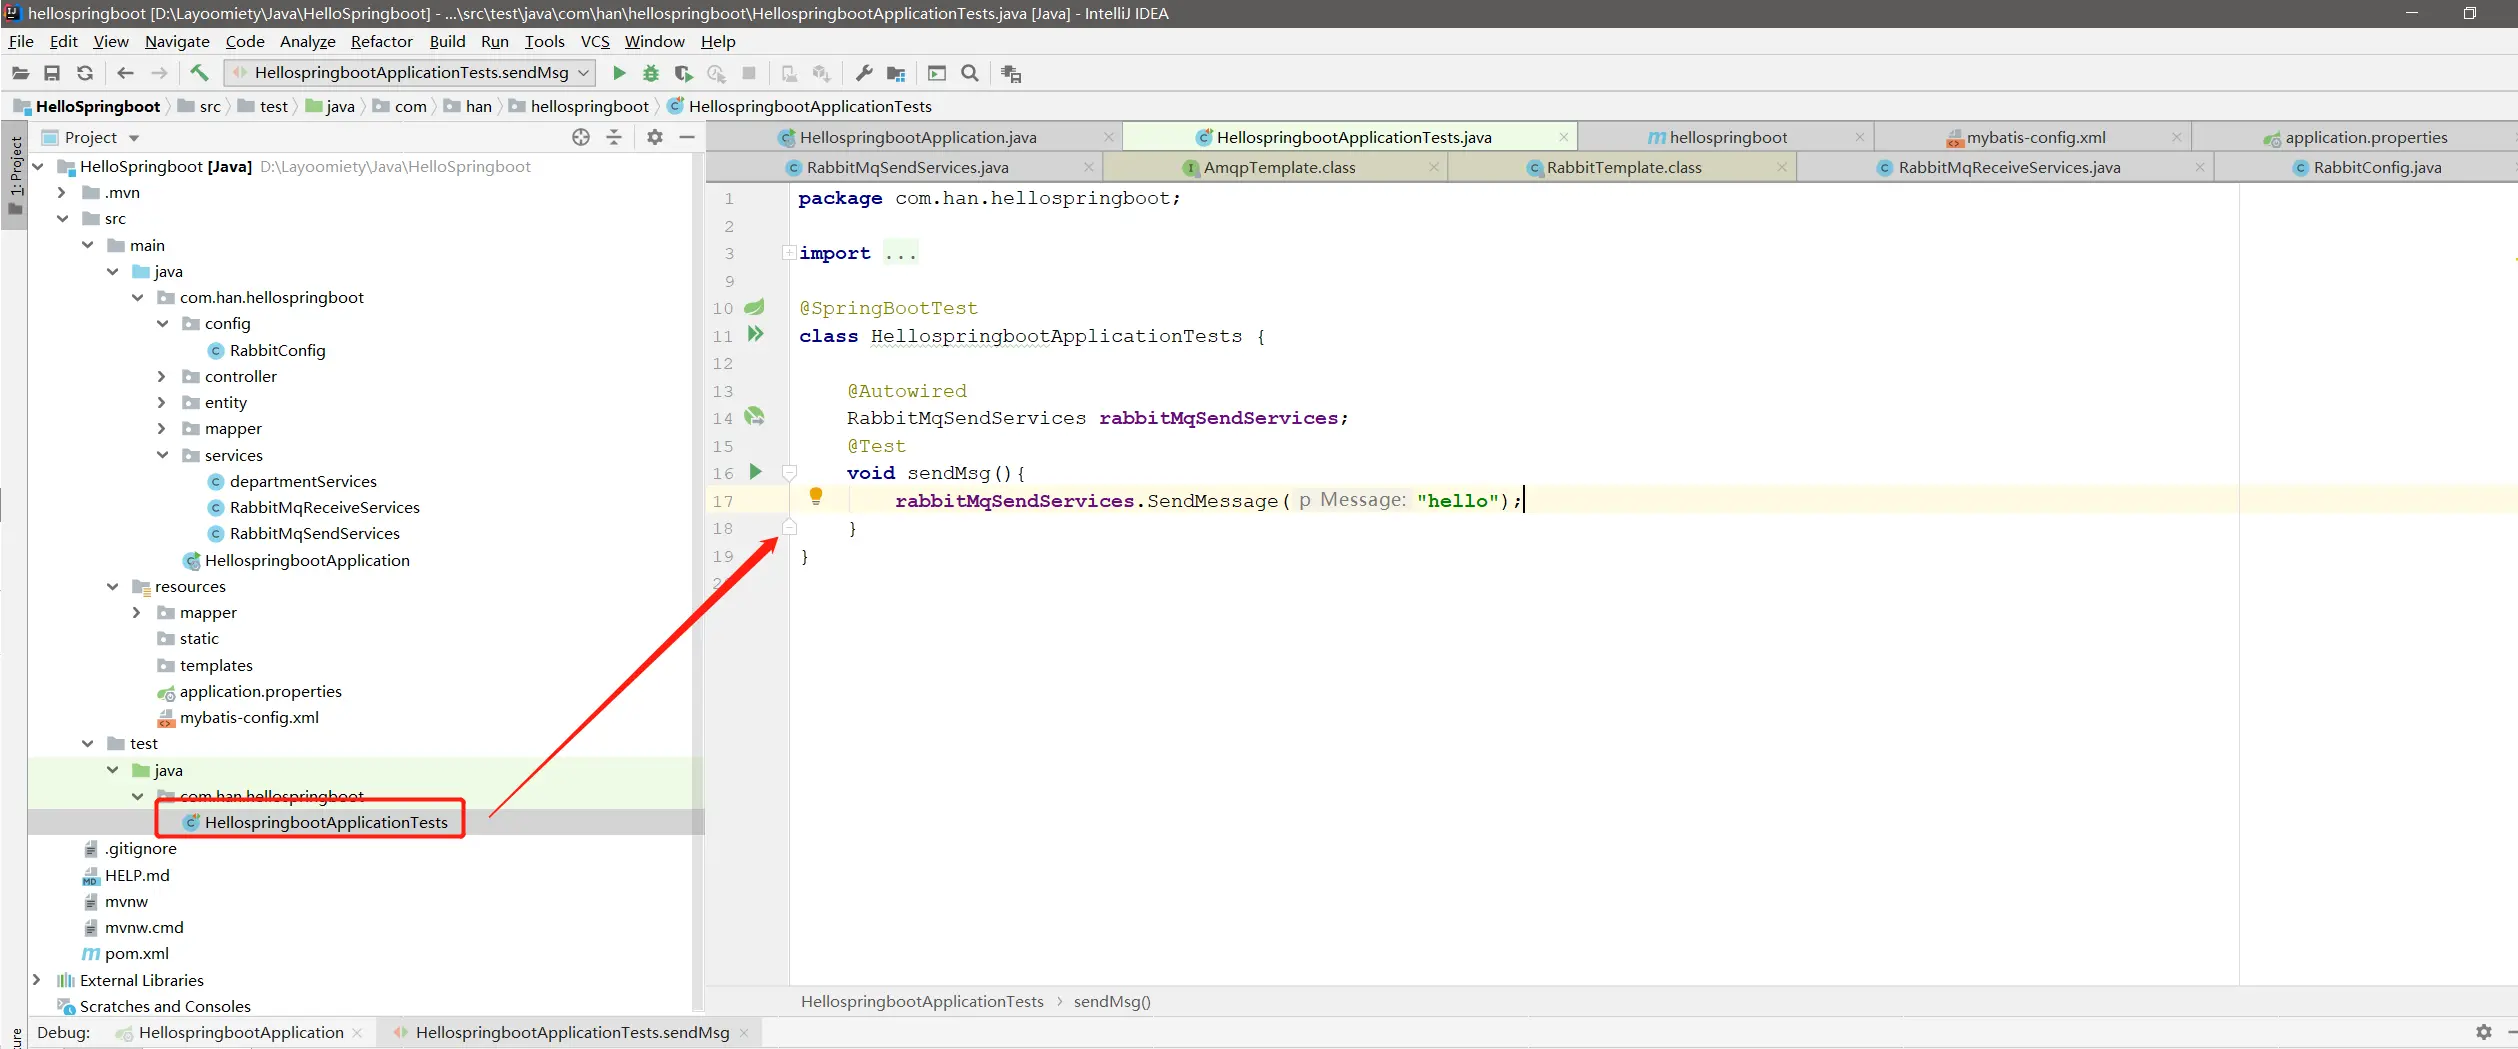The width and height of the screenshot is (2518, 1049).
Task: Toggle the folded import block on line 3
Action: pos(789,253)
